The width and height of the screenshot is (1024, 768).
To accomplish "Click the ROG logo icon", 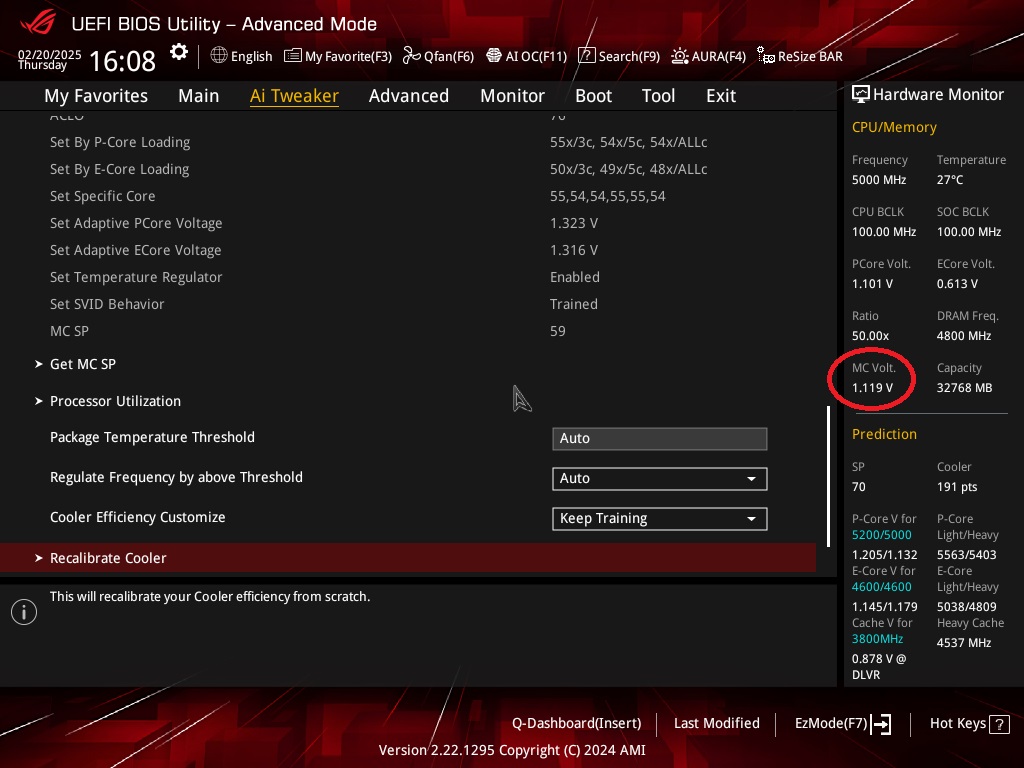I will point(38,22).
